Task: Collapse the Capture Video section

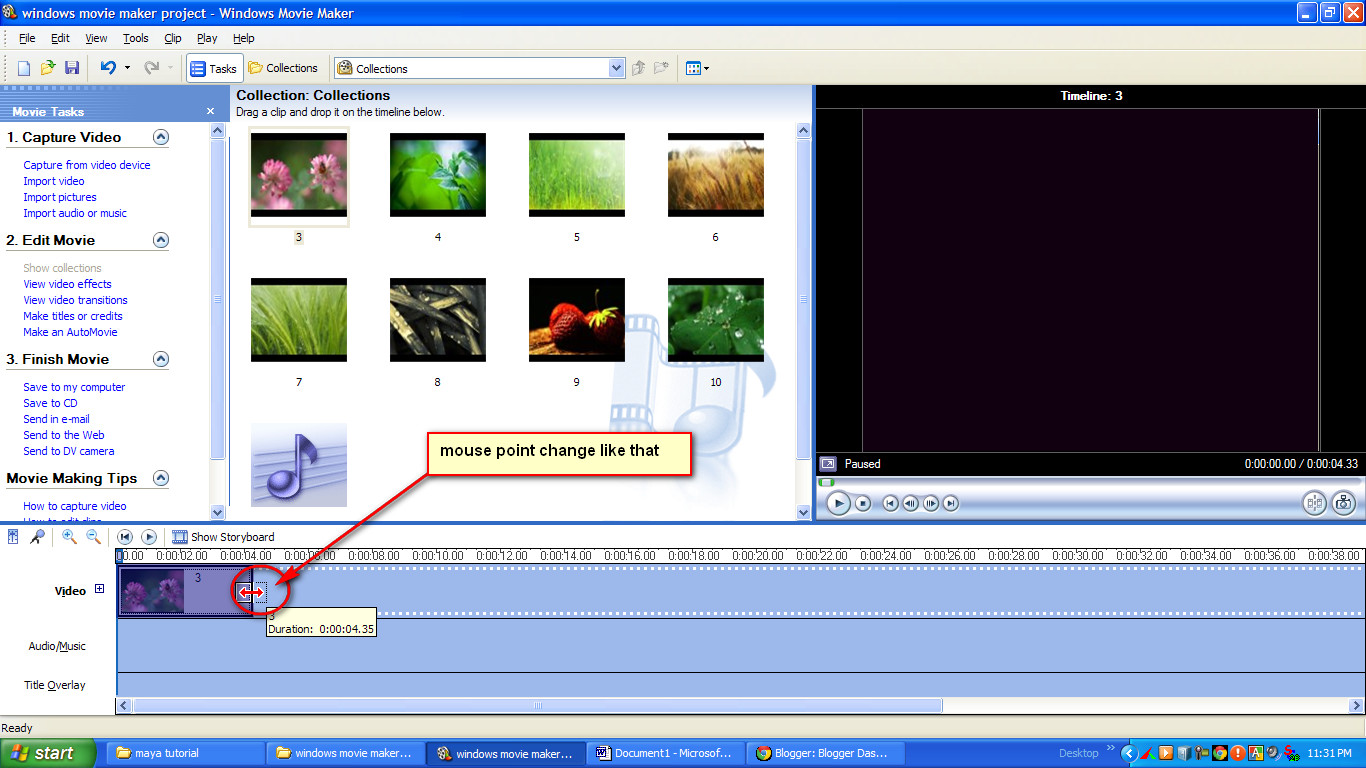Action: (x=161, y=137)
